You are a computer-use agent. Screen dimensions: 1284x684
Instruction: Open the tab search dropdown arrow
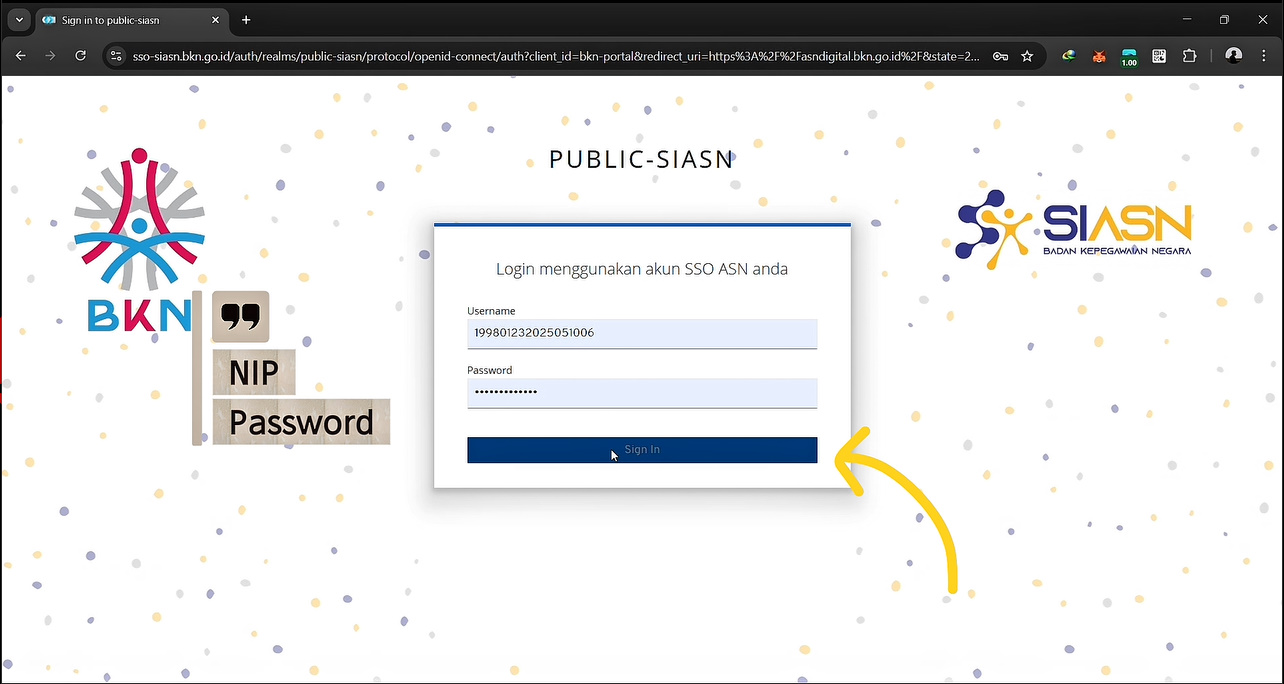pos(17,20)
